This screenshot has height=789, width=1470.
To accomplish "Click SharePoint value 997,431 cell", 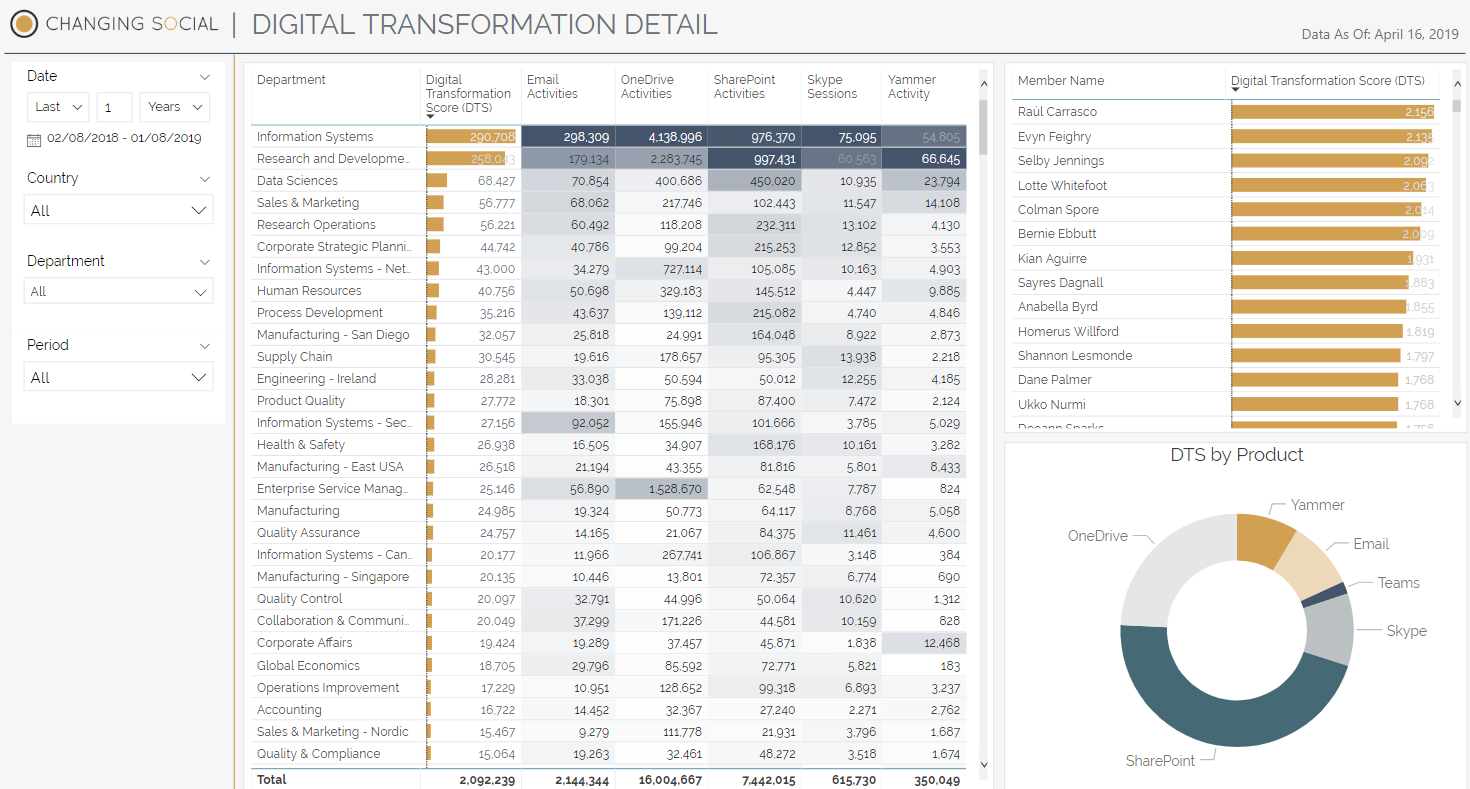I will [x=755, y=159].
